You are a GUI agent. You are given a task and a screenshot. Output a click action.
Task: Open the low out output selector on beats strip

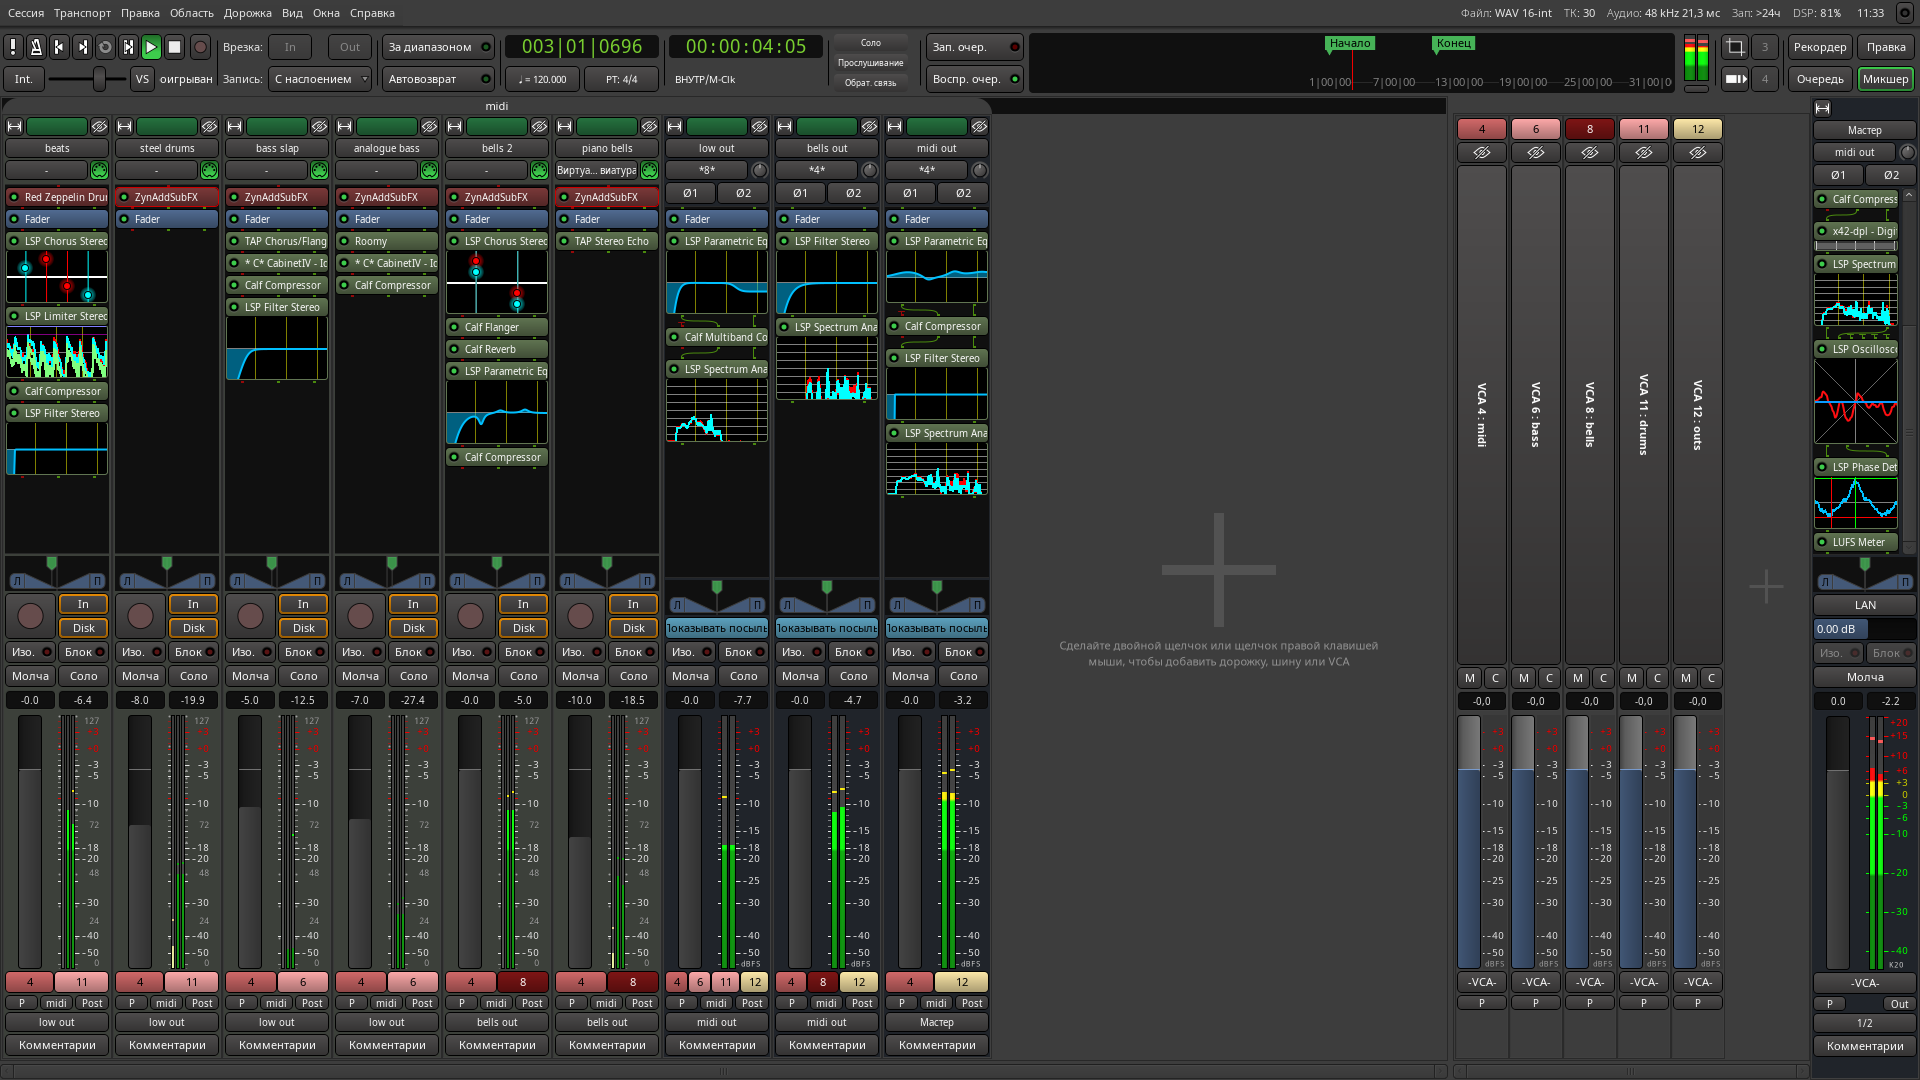[57, 1022]
